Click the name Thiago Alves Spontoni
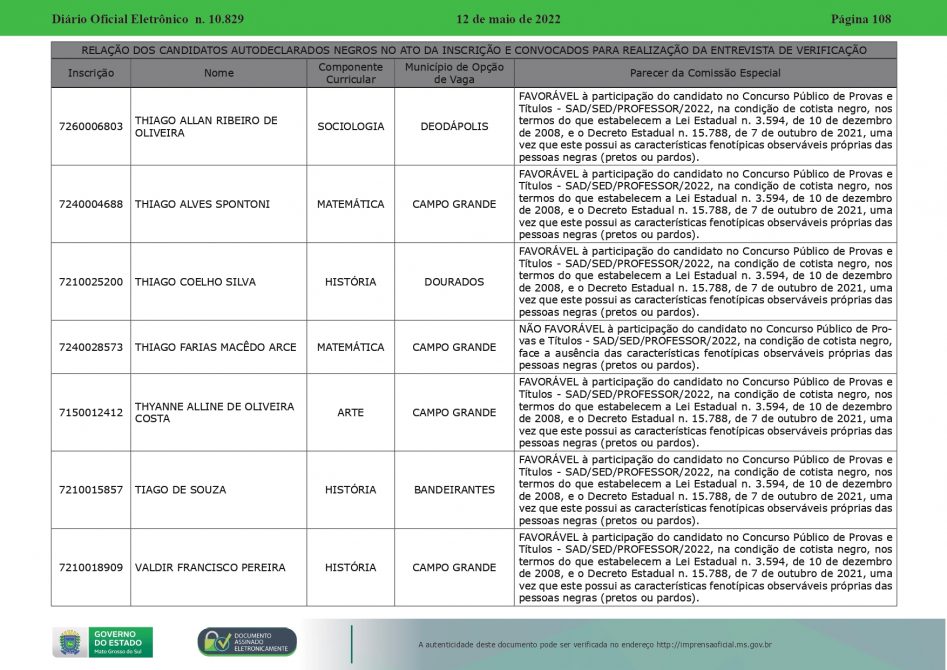The width and height of the screenshot is (947, 670). tap(202, 205)
